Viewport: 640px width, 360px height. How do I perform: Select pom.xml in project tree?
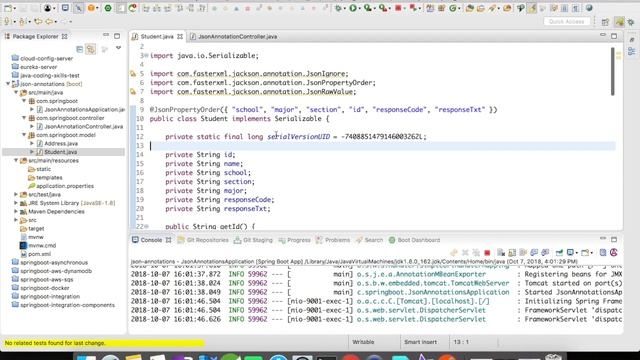click(x=39, y=254)
